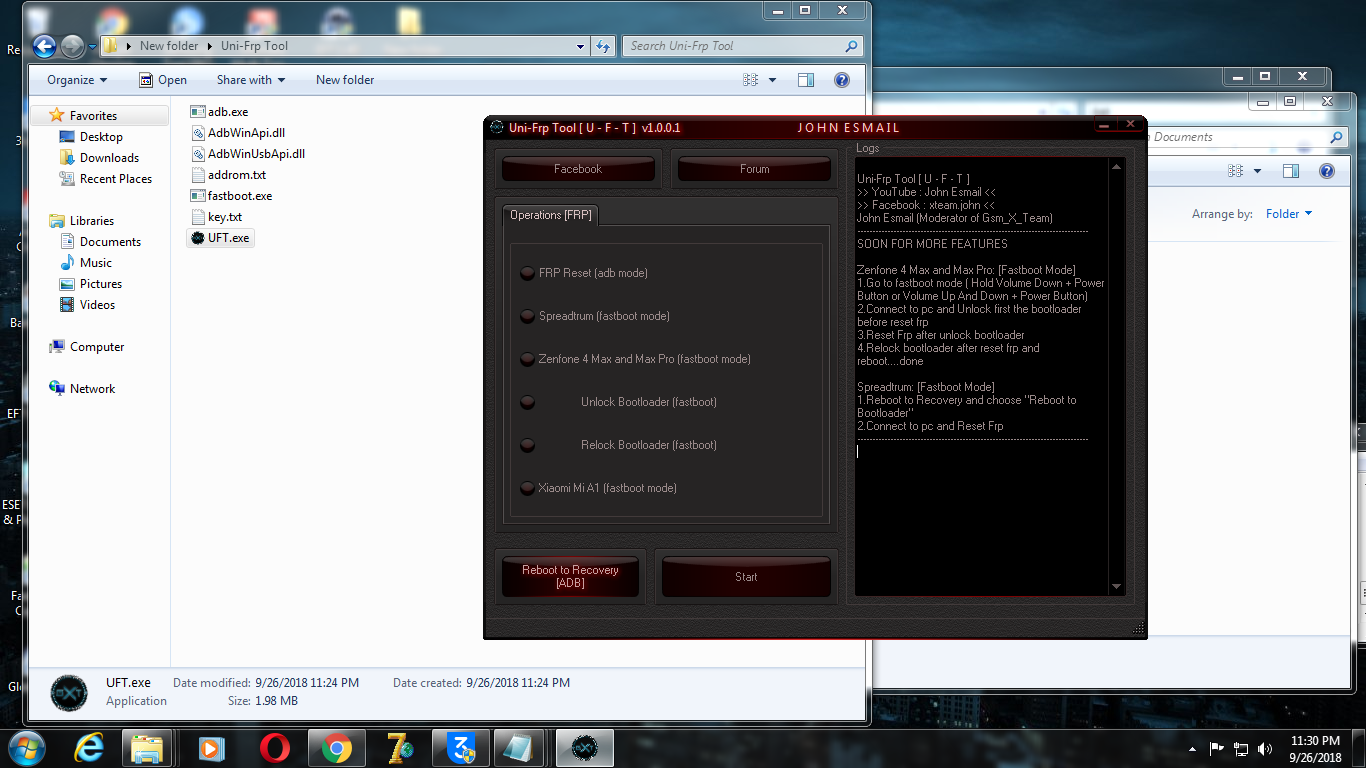Toggle the preview pane icon
Viewport: 1366px width, 768px height.
coord(806,80)
